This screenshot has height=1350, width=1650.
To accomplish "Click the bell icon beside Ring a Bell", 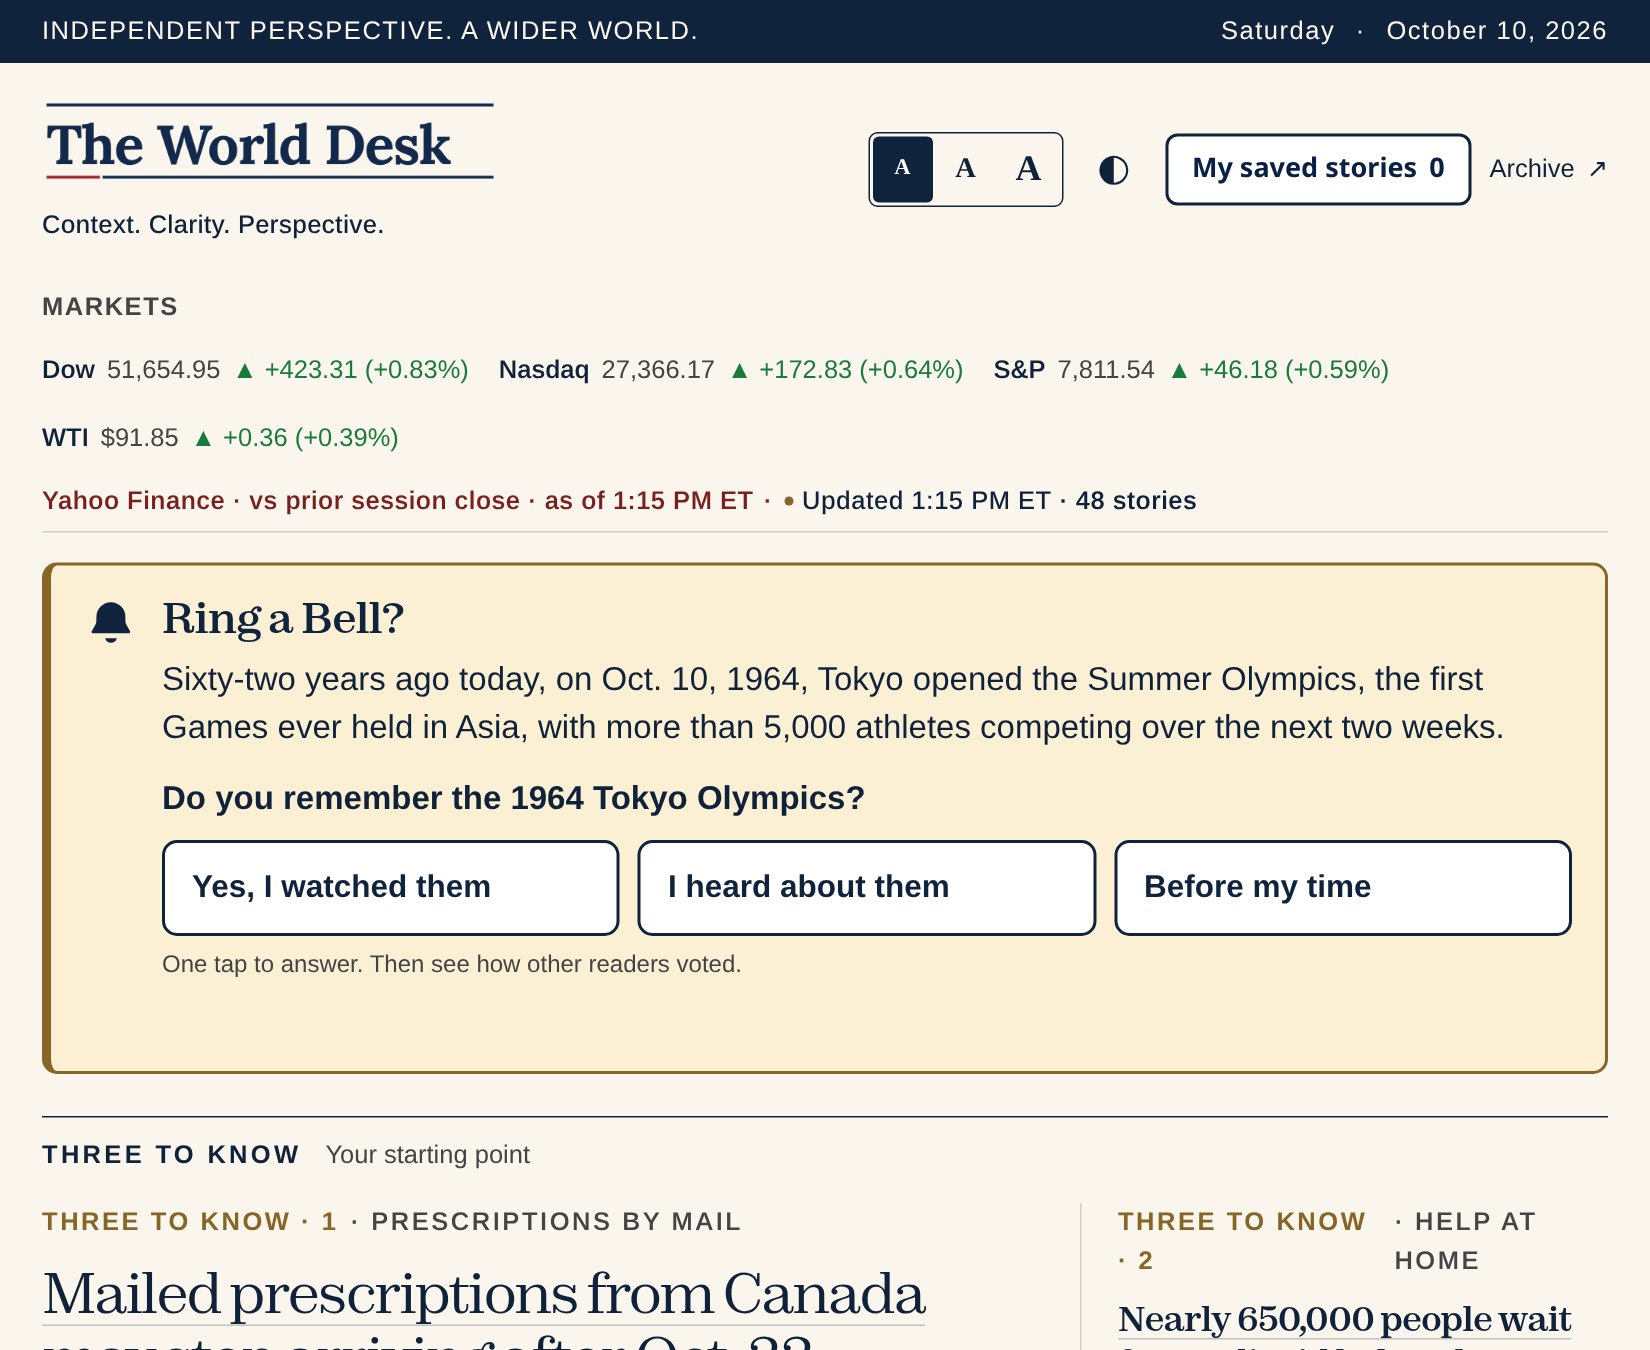I will (x=111, y=621).
